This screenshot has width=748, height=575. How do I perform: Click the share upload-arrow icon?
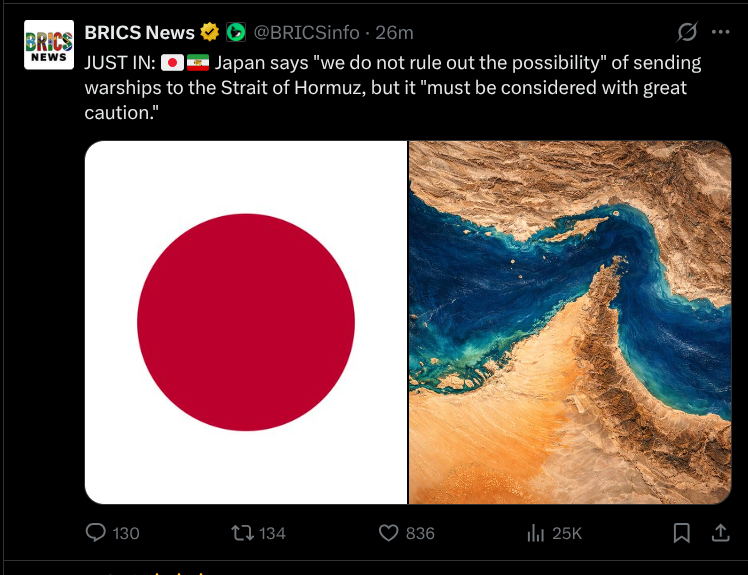720,533
